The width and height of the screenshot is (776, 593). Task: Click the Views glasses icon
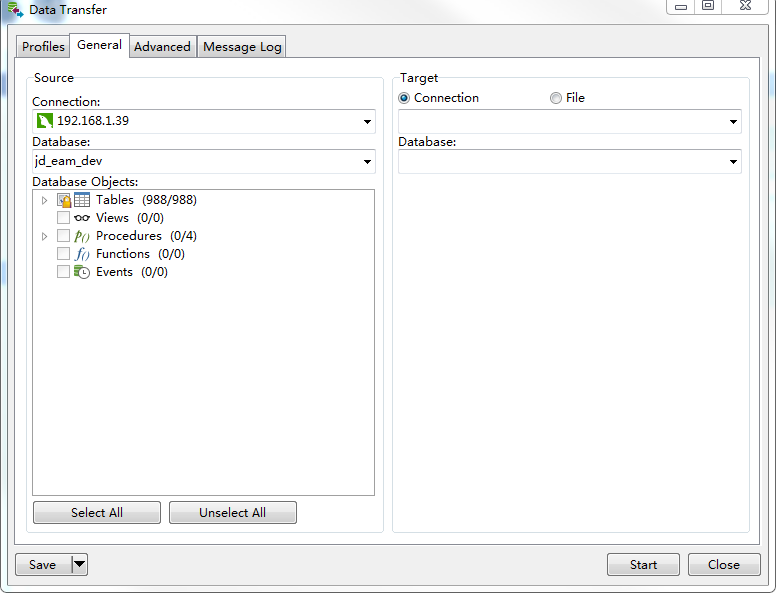(x=82, y=218)
